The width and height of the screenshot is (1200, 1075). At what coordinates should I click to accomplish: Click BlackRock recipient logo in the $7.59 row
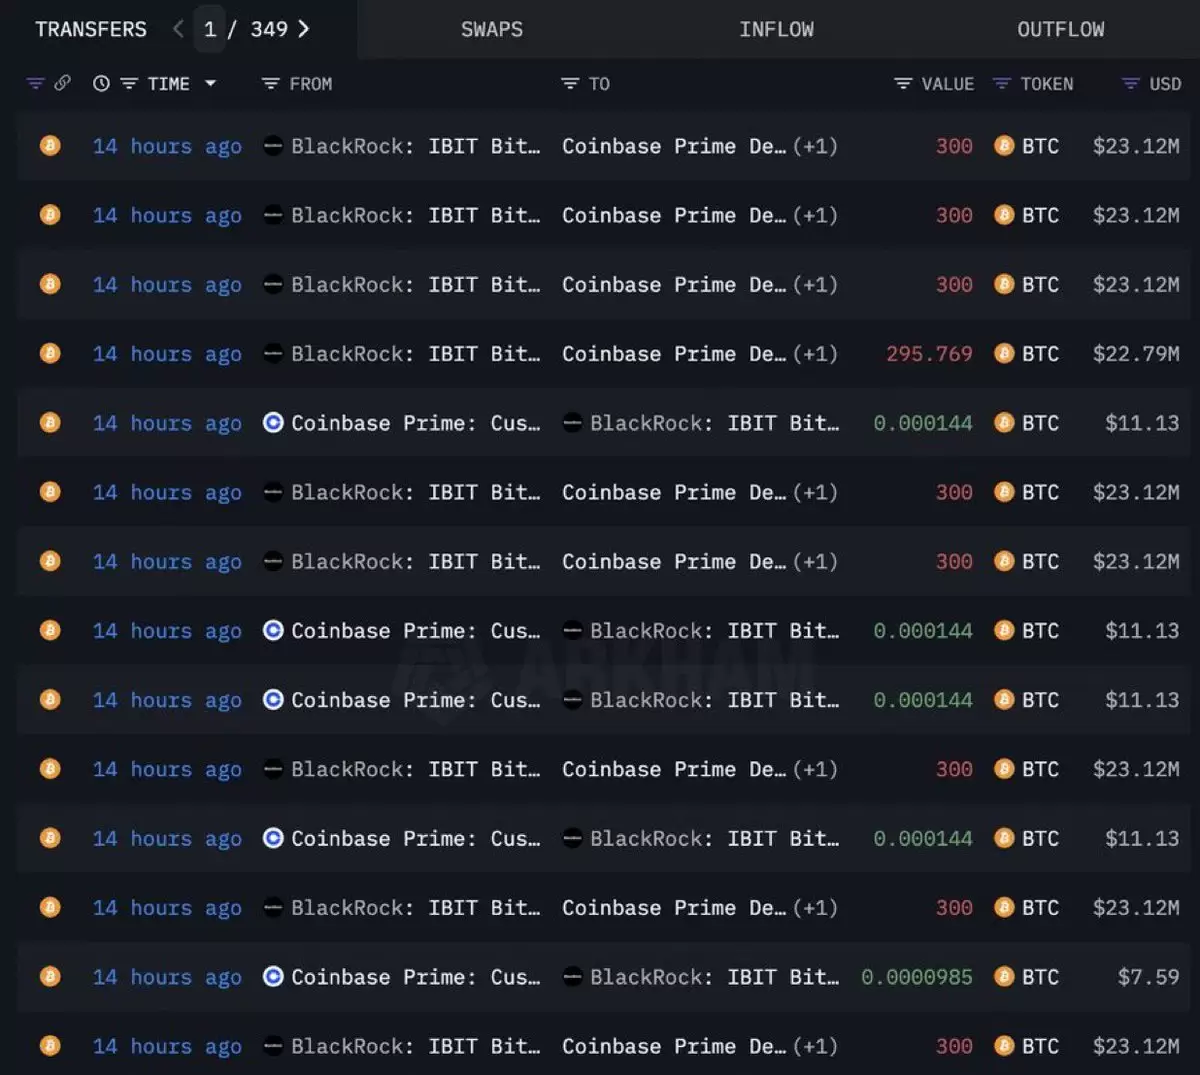click(572, 976)
